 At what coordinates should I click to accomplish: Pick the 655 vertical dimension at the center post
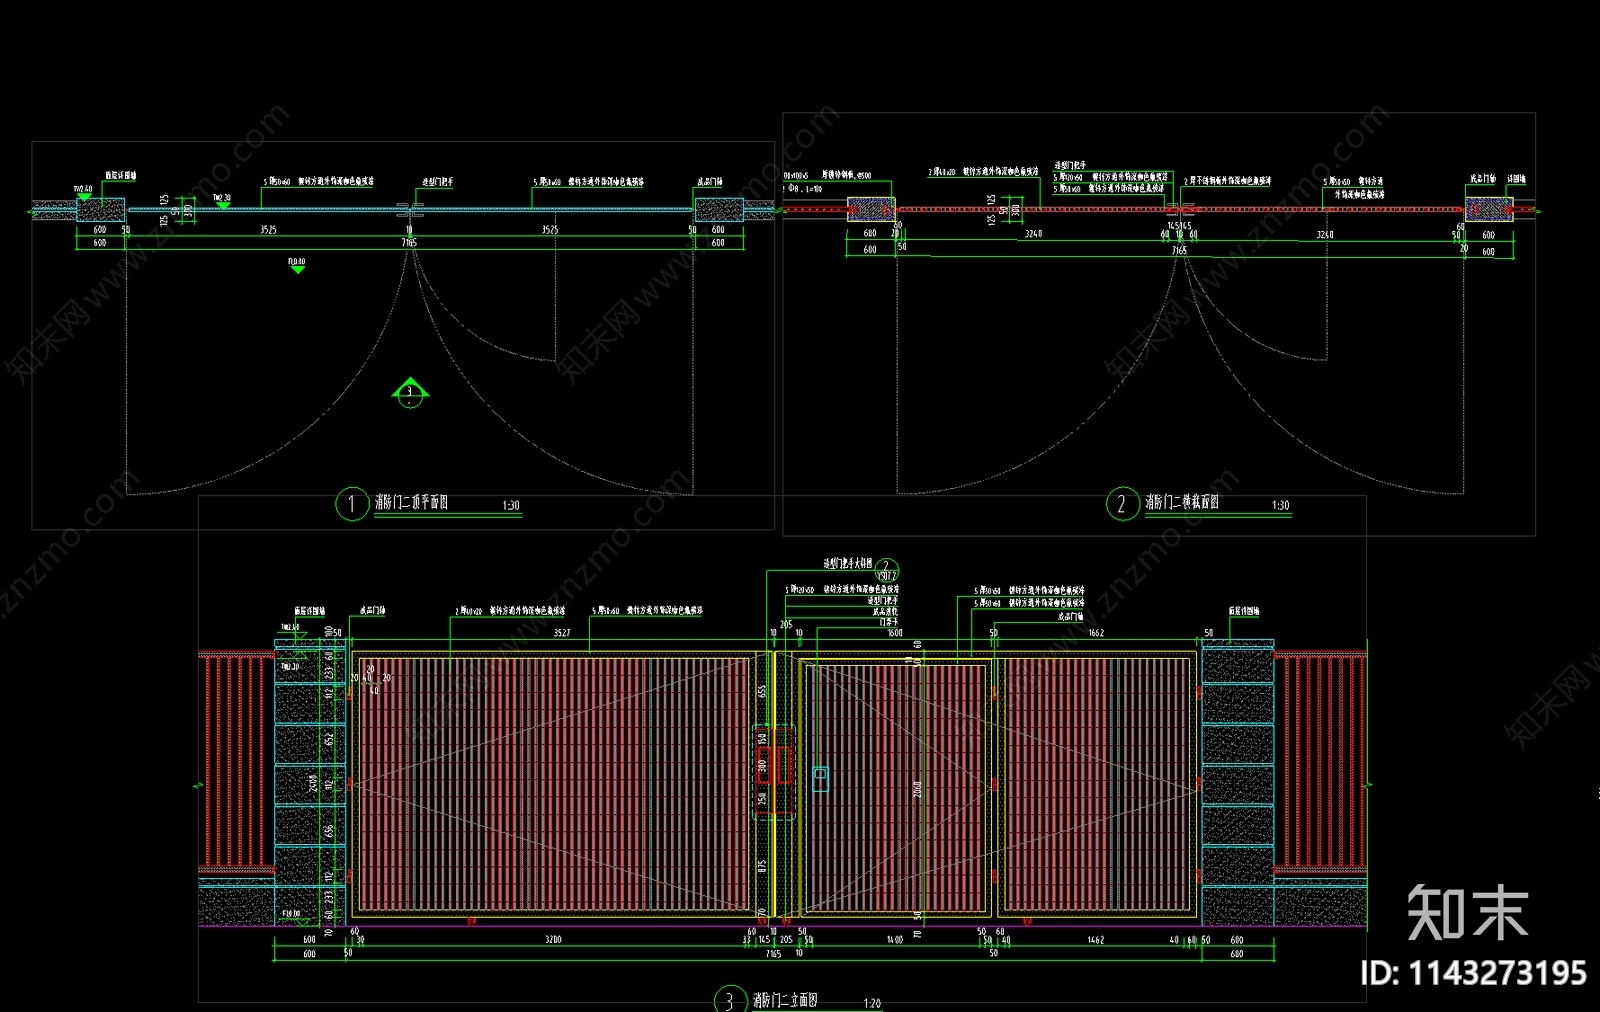coord(762,690)
